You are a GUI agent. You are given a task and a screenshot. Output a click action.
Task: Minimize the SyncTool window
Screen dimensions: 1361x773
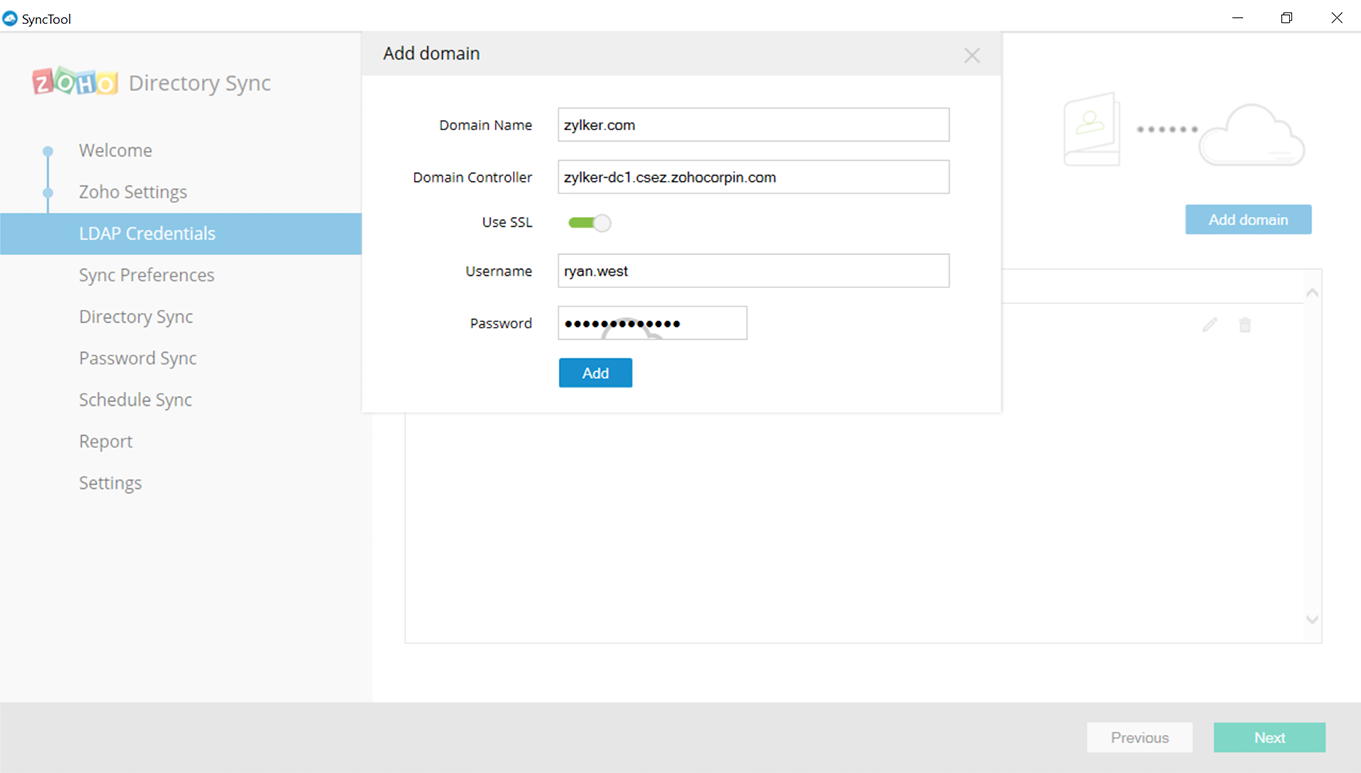1238,18
